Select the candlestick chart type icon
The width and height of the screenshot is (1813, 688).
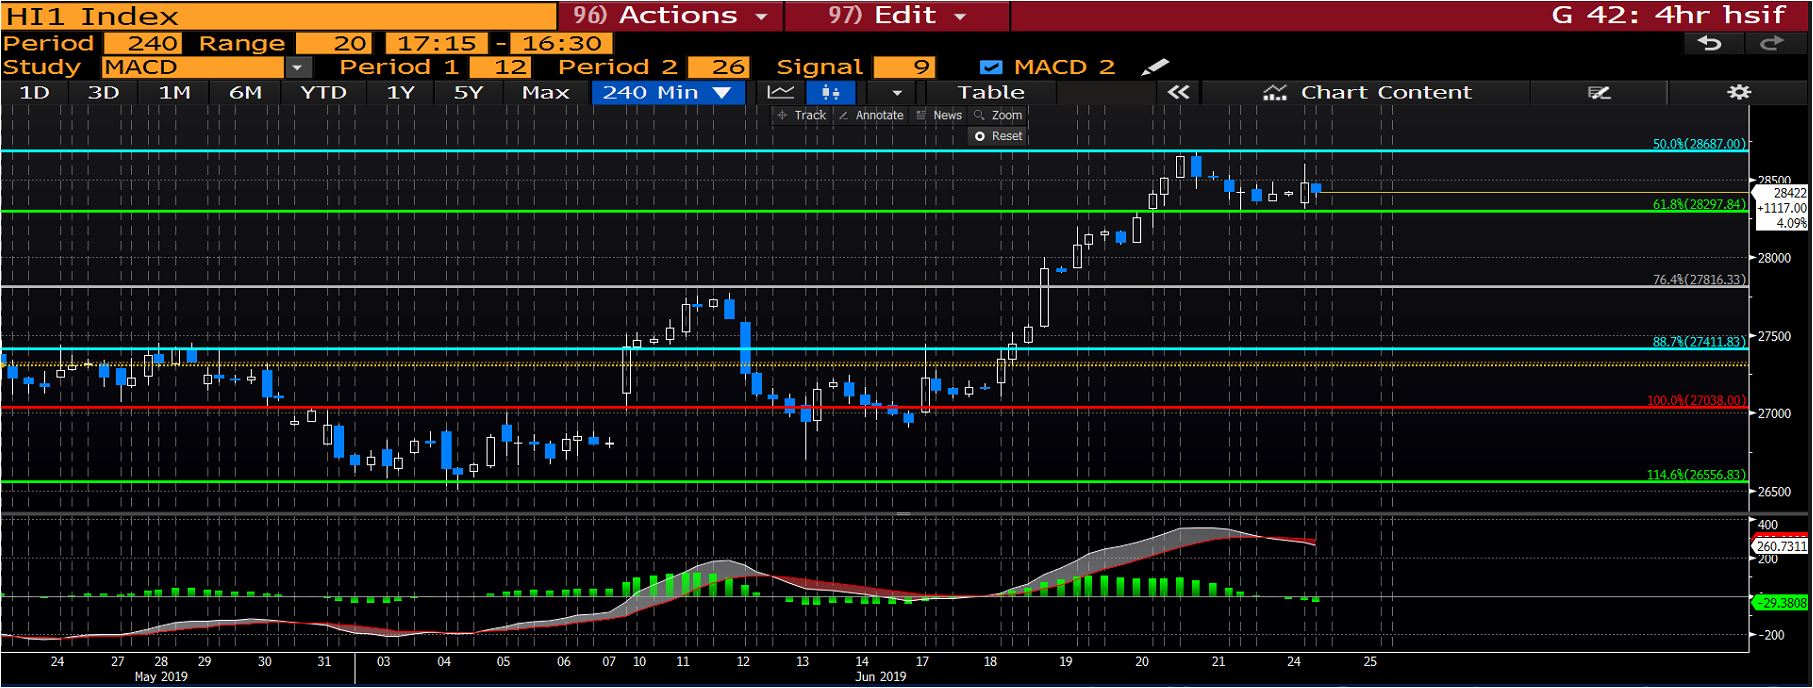tap(830, 92)
